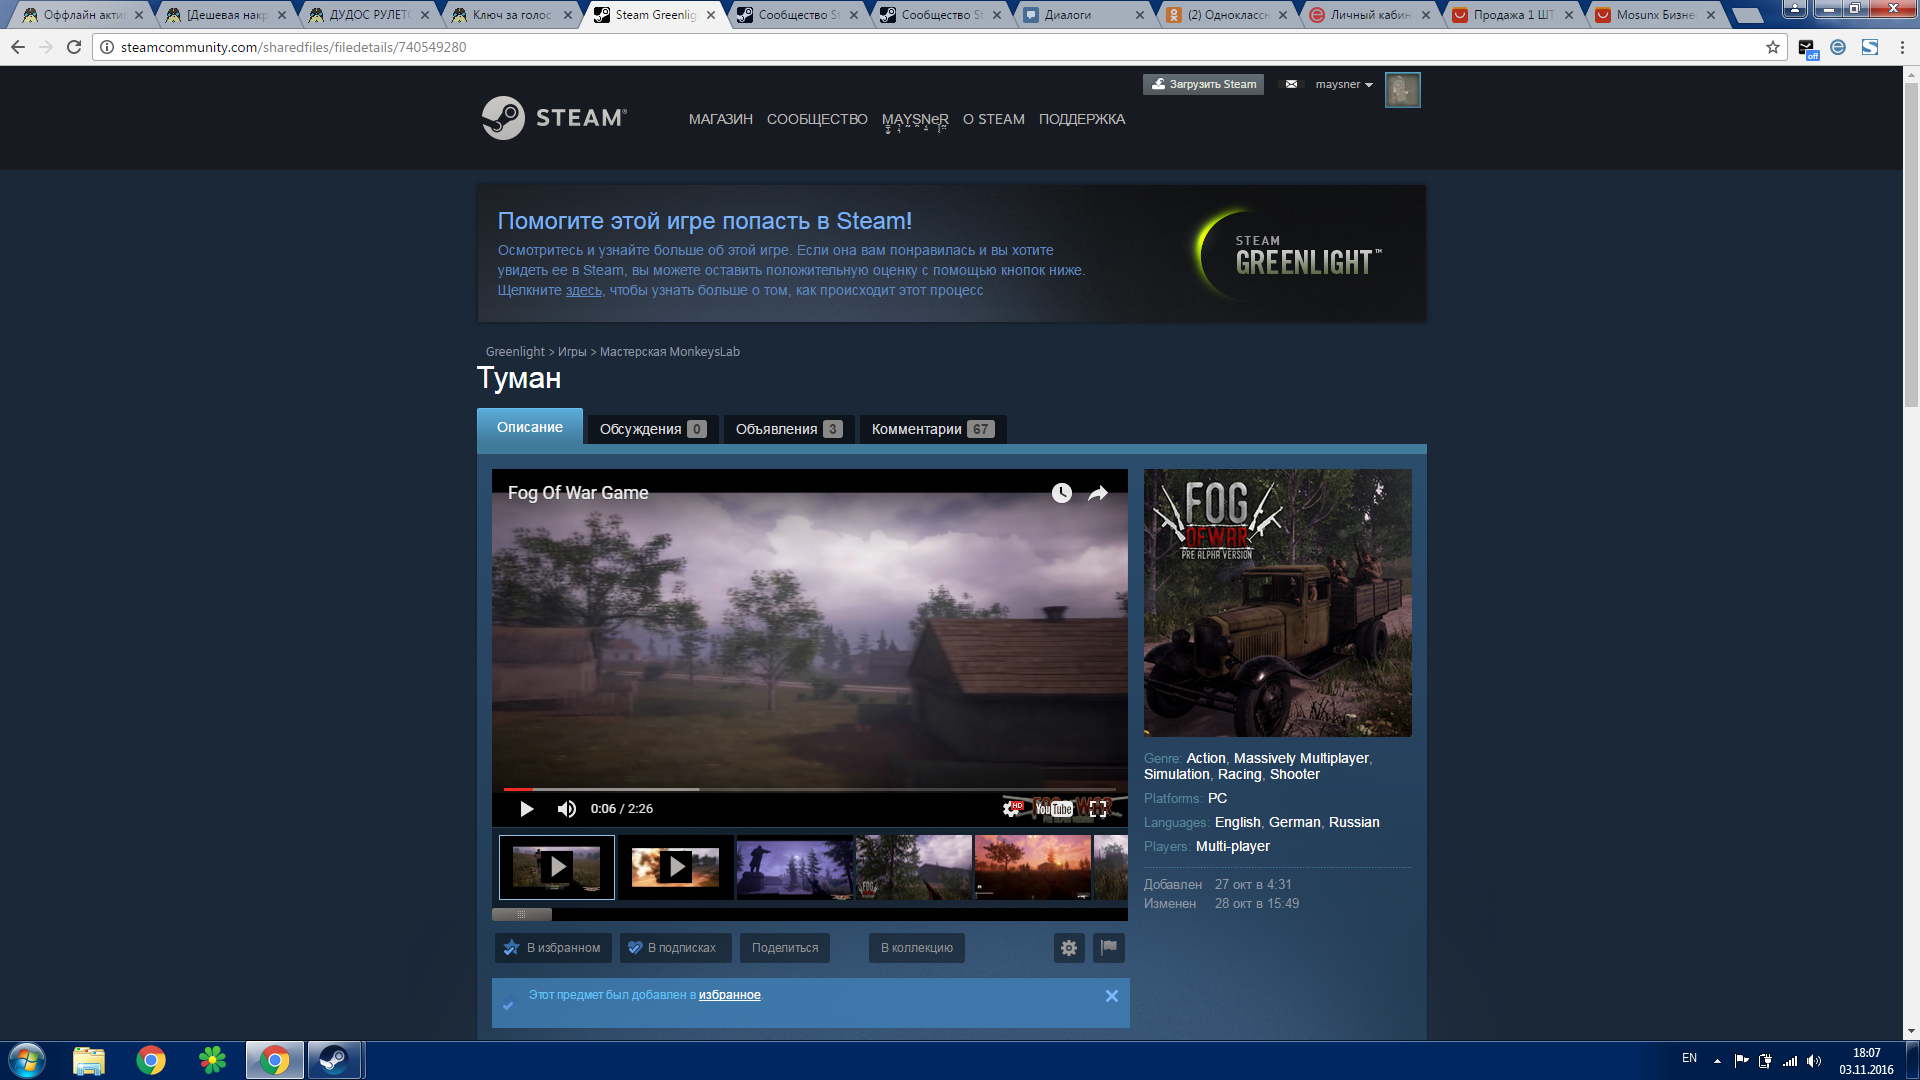
Task: Open the О STEAM page
Action: 994,119
